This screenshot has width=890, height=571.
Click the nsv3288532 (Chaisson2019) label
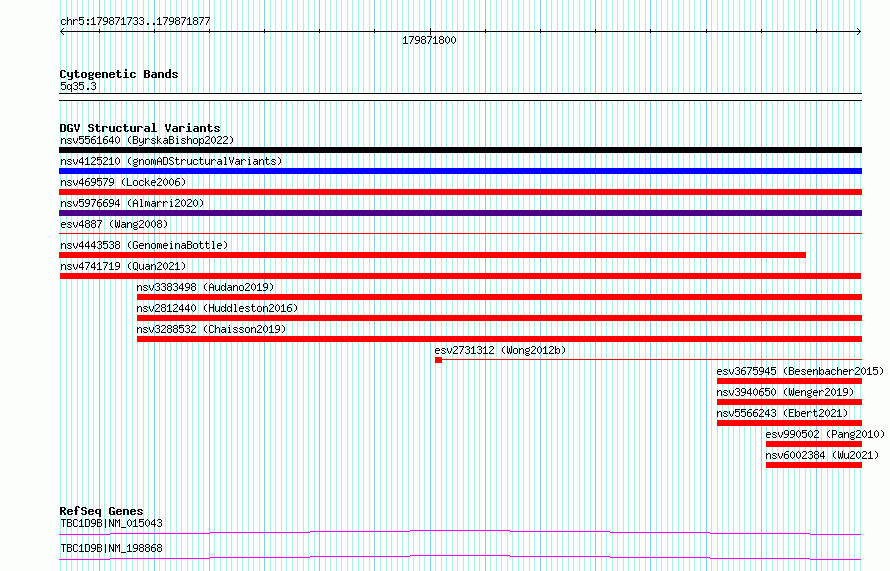point(211,329)
